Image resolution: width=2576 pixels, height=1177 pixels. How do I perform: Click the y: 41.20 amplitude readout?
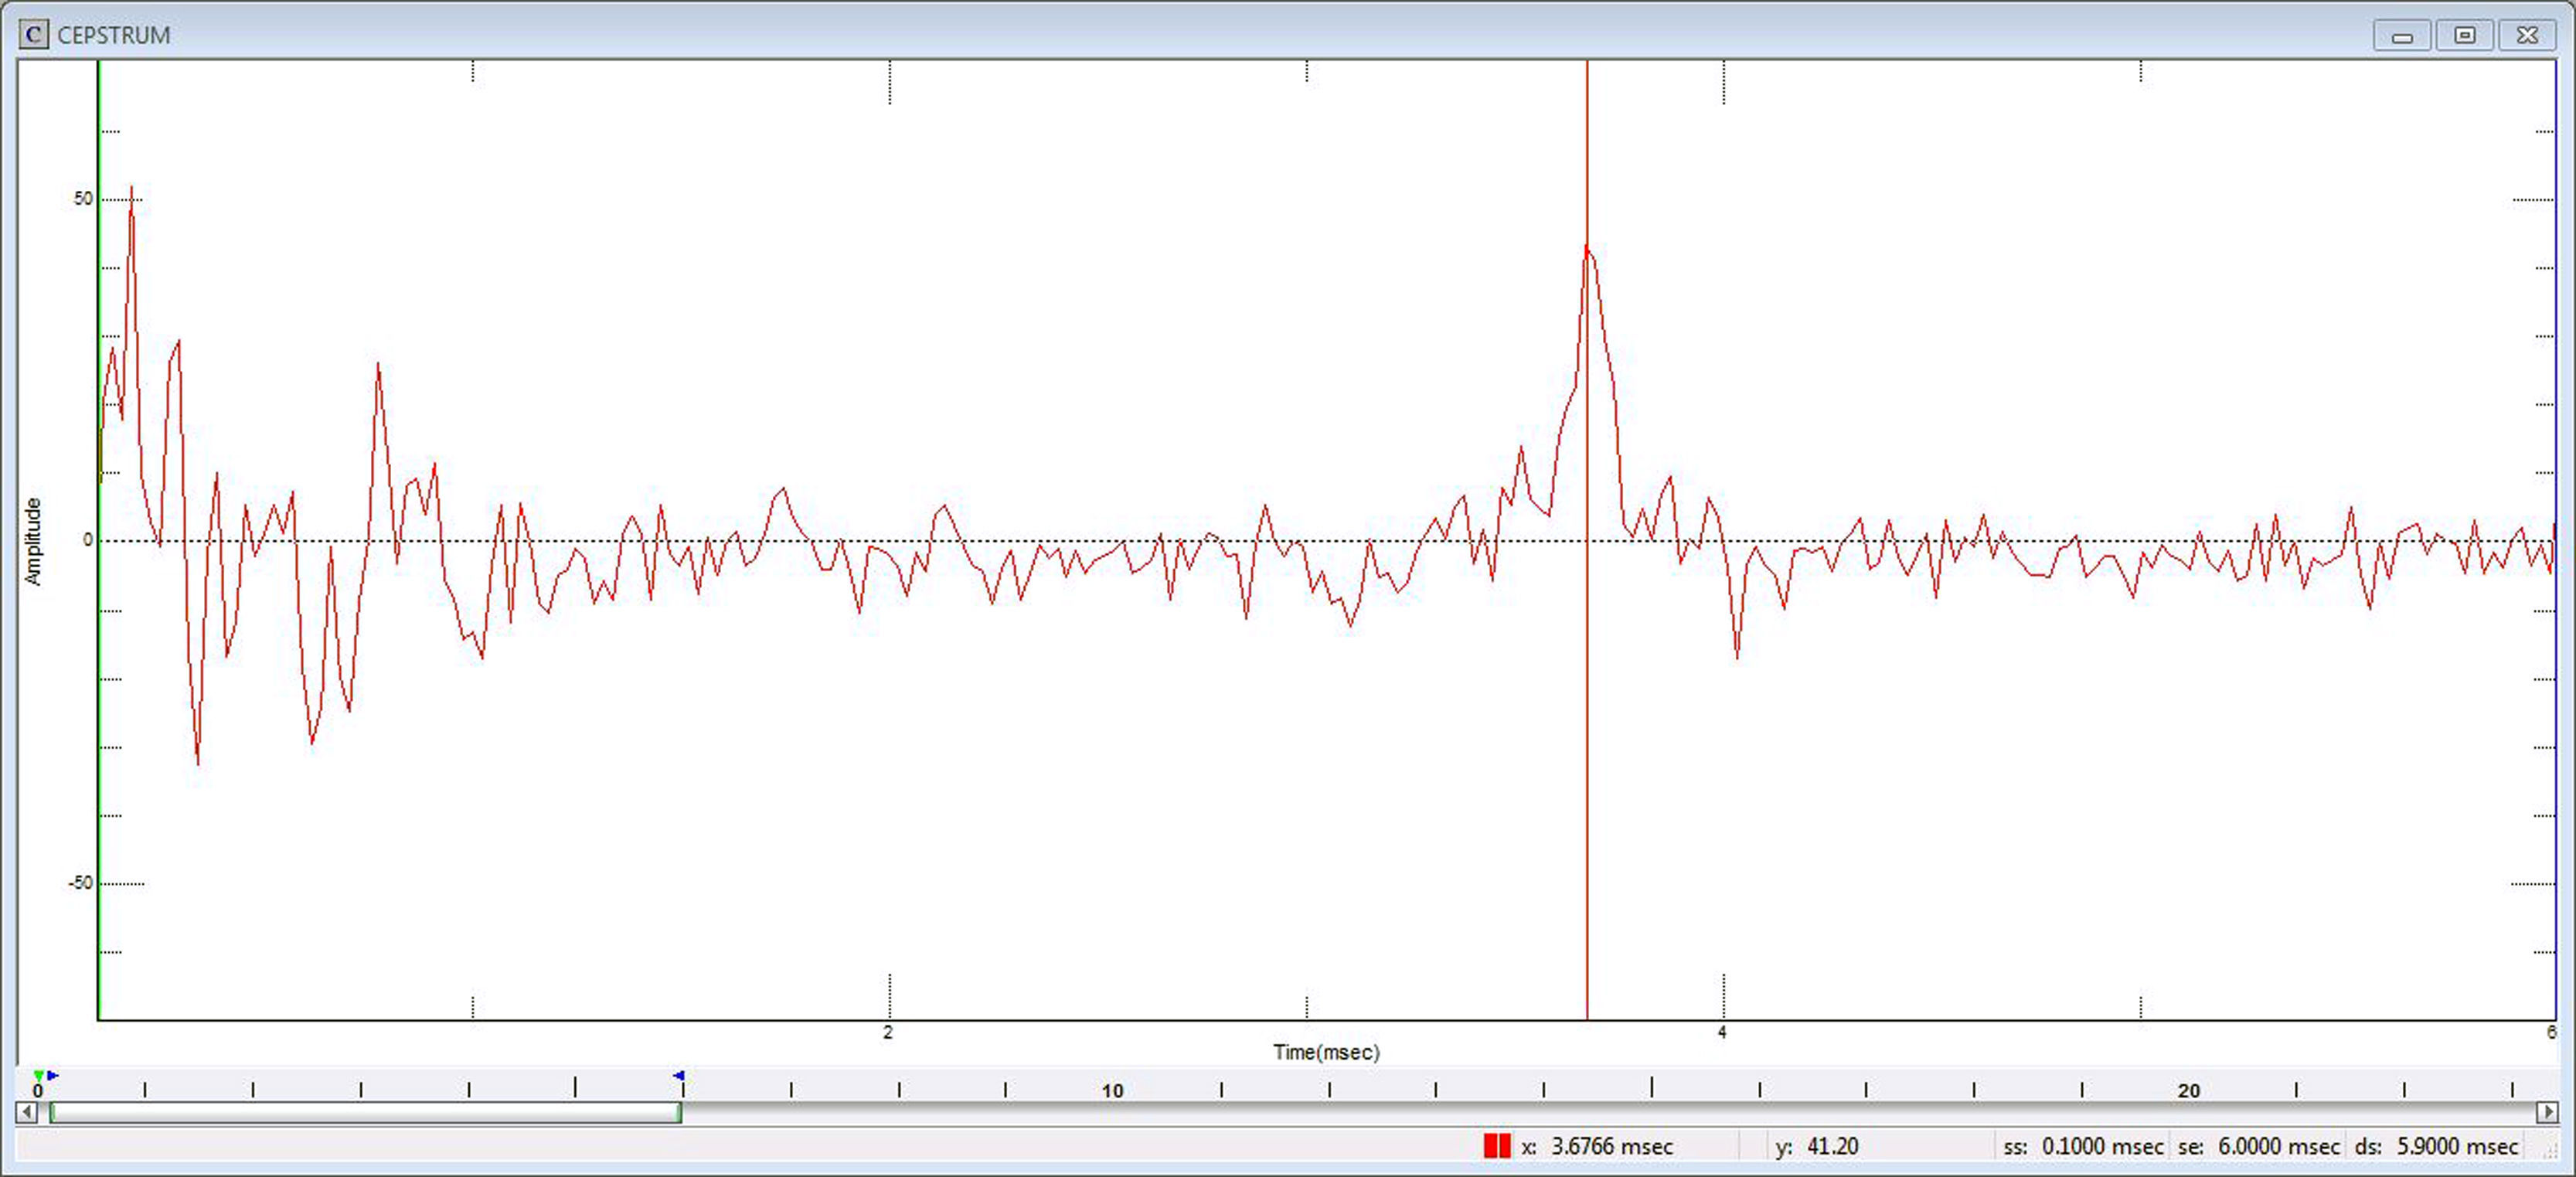[1817, 1146]
